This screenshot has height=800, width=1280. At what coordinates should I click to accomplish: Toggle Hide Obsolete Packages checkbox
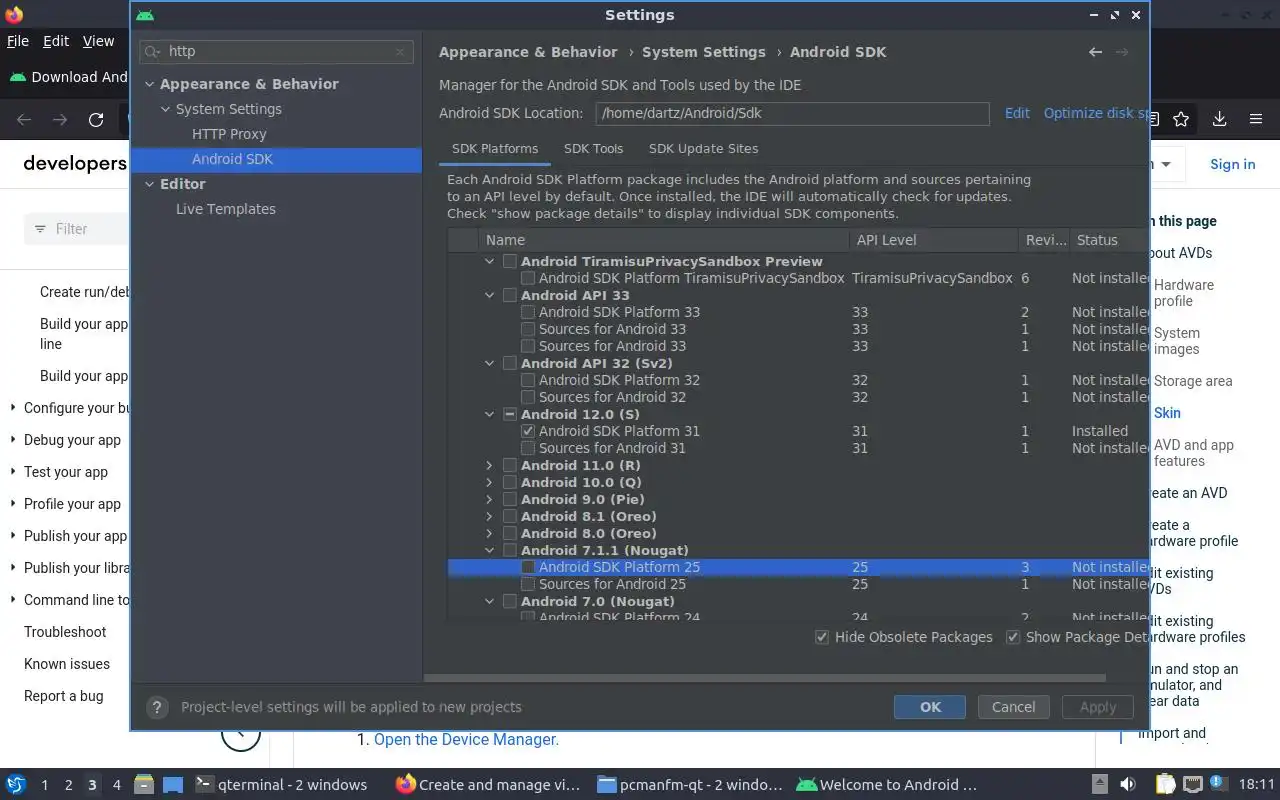822,637
